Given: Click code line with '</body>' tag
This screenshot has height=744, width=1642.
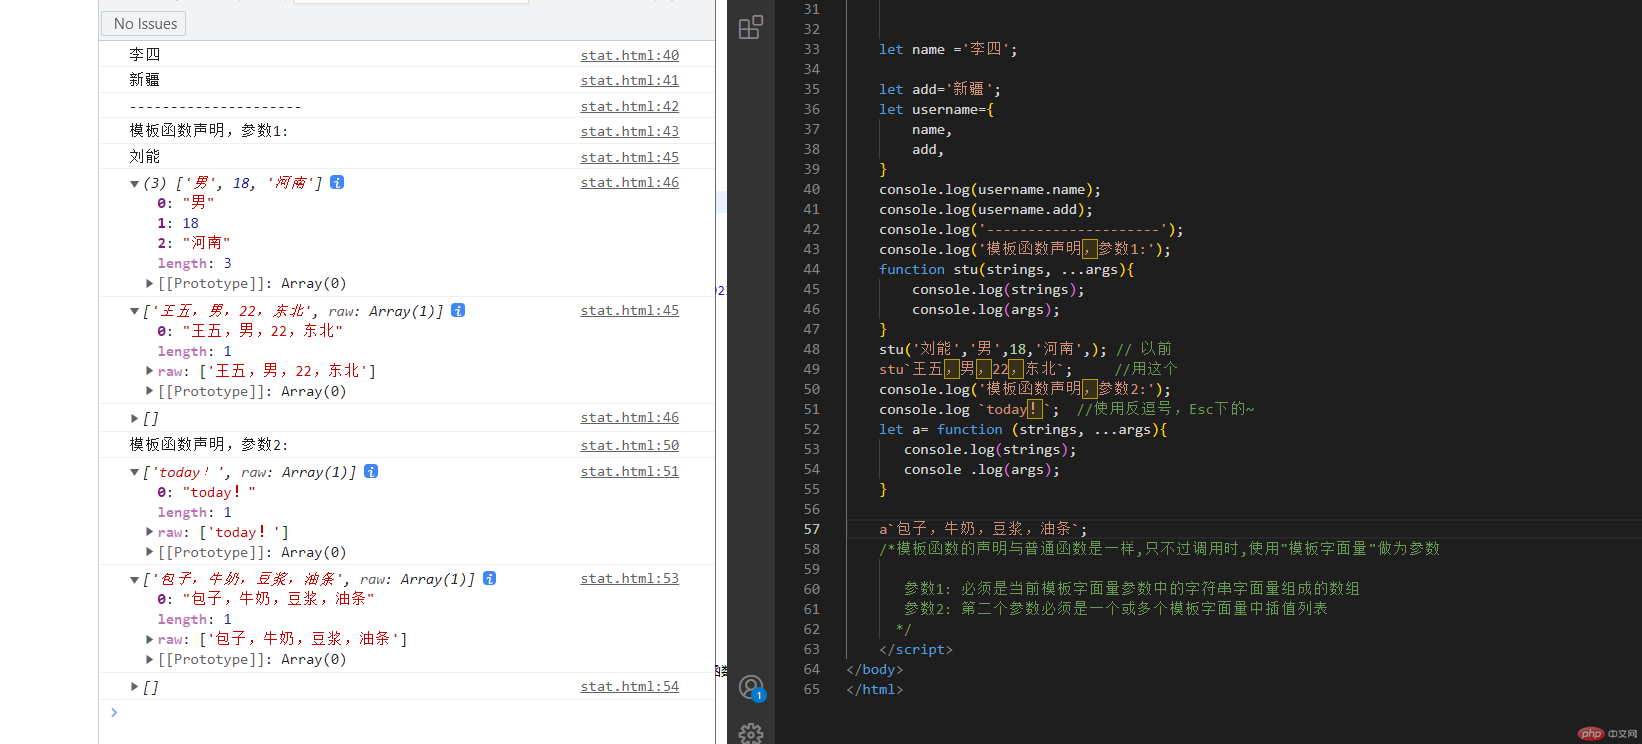Looking at the screenshot, I should pyautogui.click(x=875, y=669).
